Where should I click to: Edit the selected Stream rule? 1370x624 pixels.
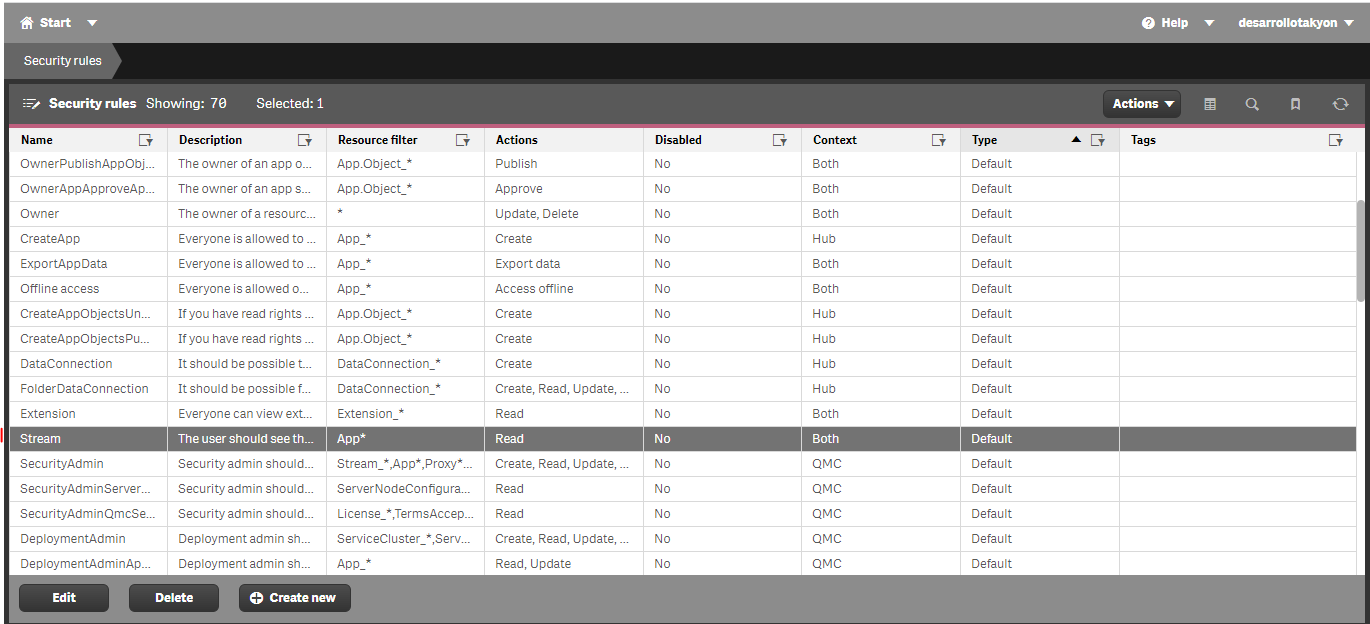(x=63, y=597)
